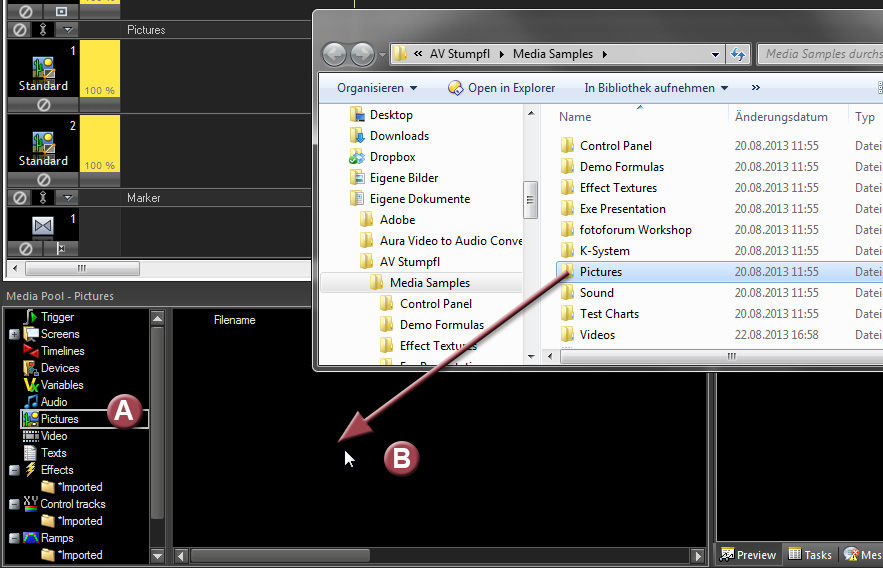
Task: Open the address bar history dropdown
Action: coord(715,55)
